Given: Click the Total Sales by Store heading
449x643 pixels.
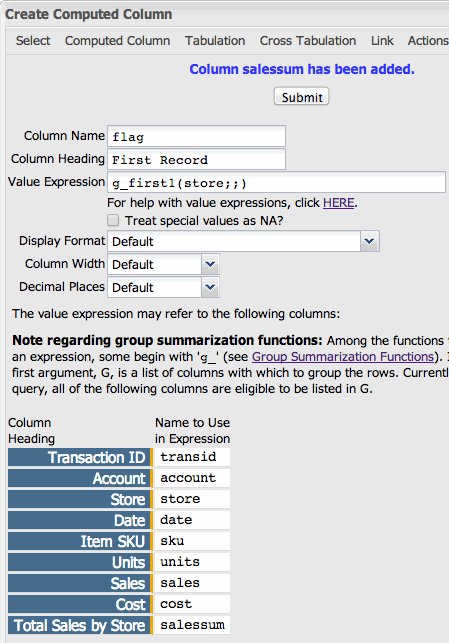Looking at the screenshot, I should [80, 625].
